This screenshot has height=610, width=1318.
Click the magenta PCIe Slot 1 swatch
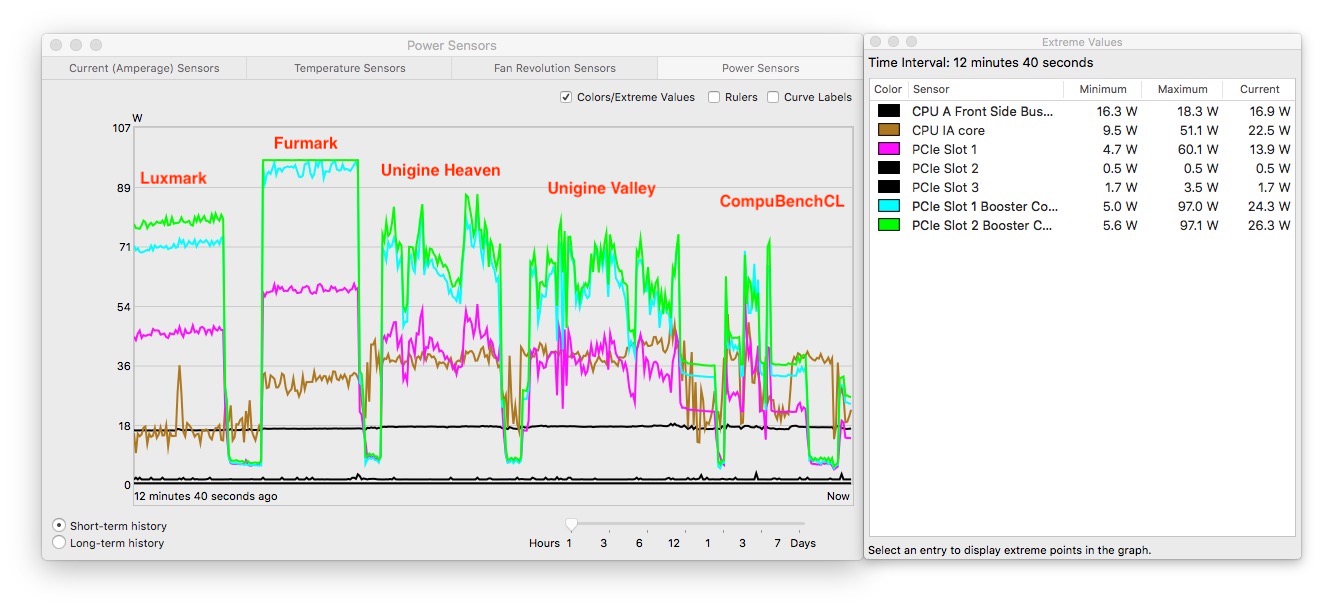(888, 149)
